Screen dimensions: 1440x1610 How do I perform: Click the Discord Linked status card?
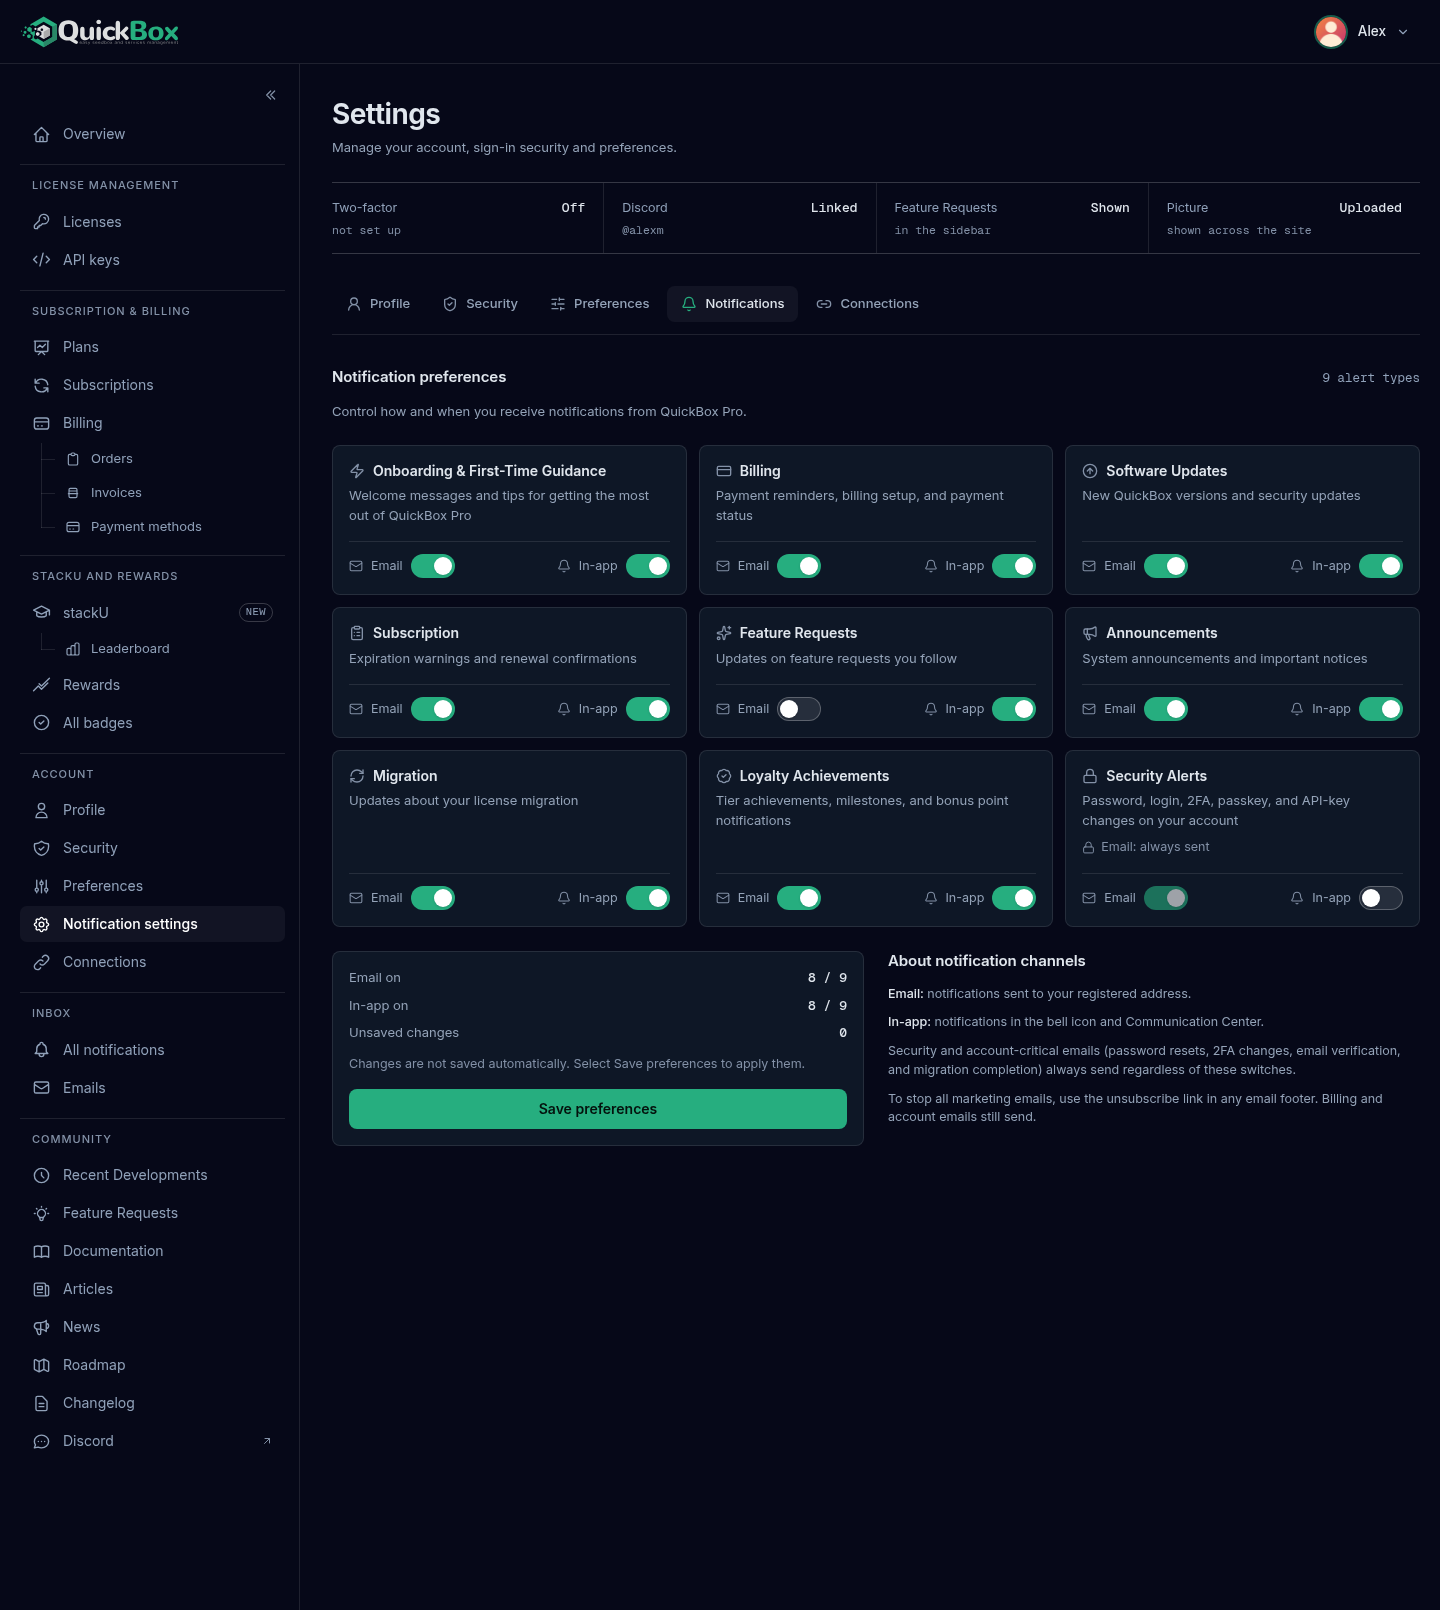(740, 218)
